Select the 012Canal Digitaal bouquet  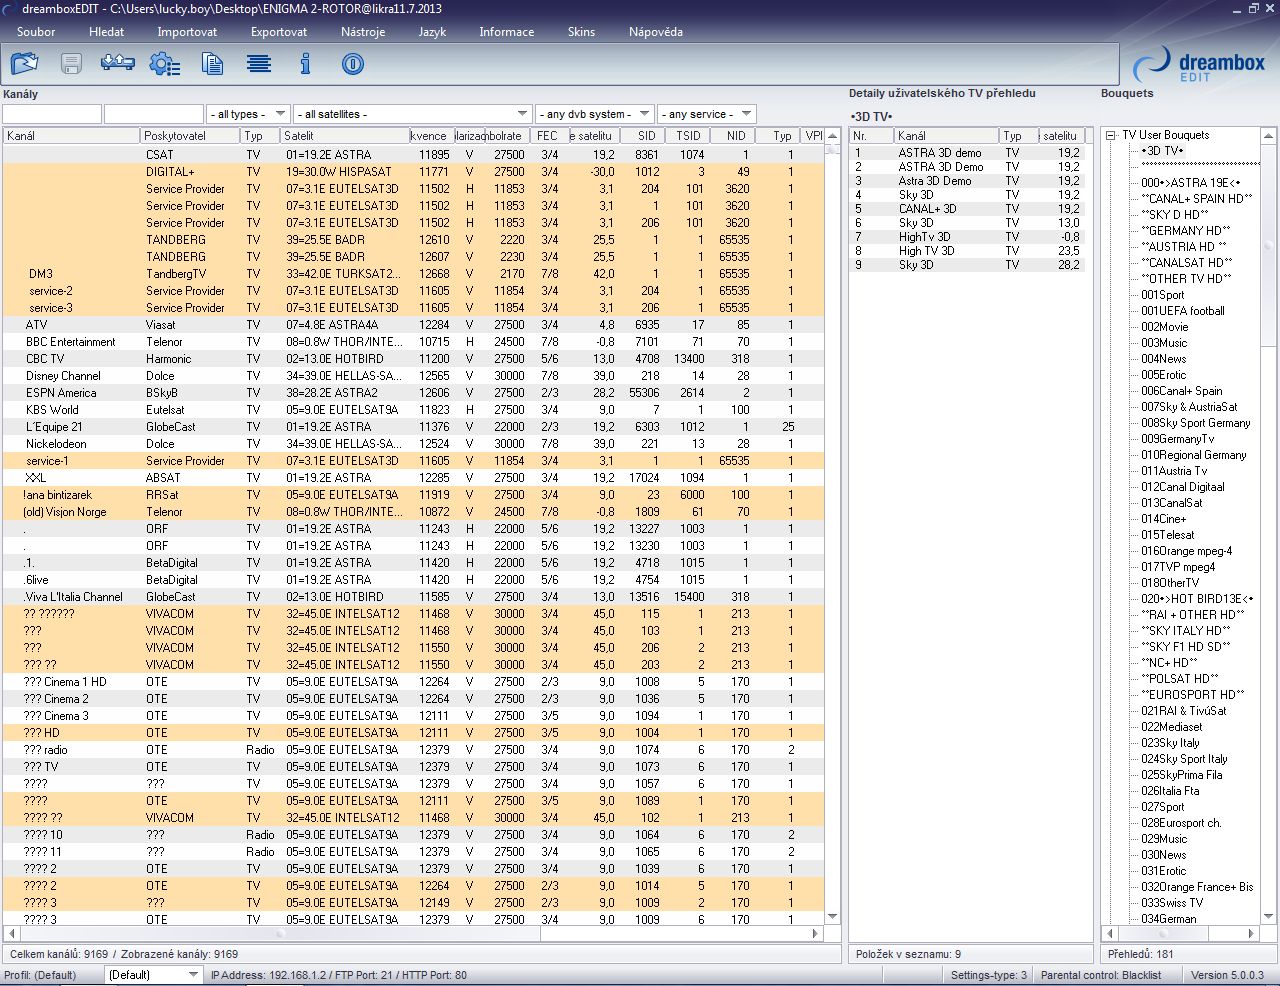coord(1182,487)
